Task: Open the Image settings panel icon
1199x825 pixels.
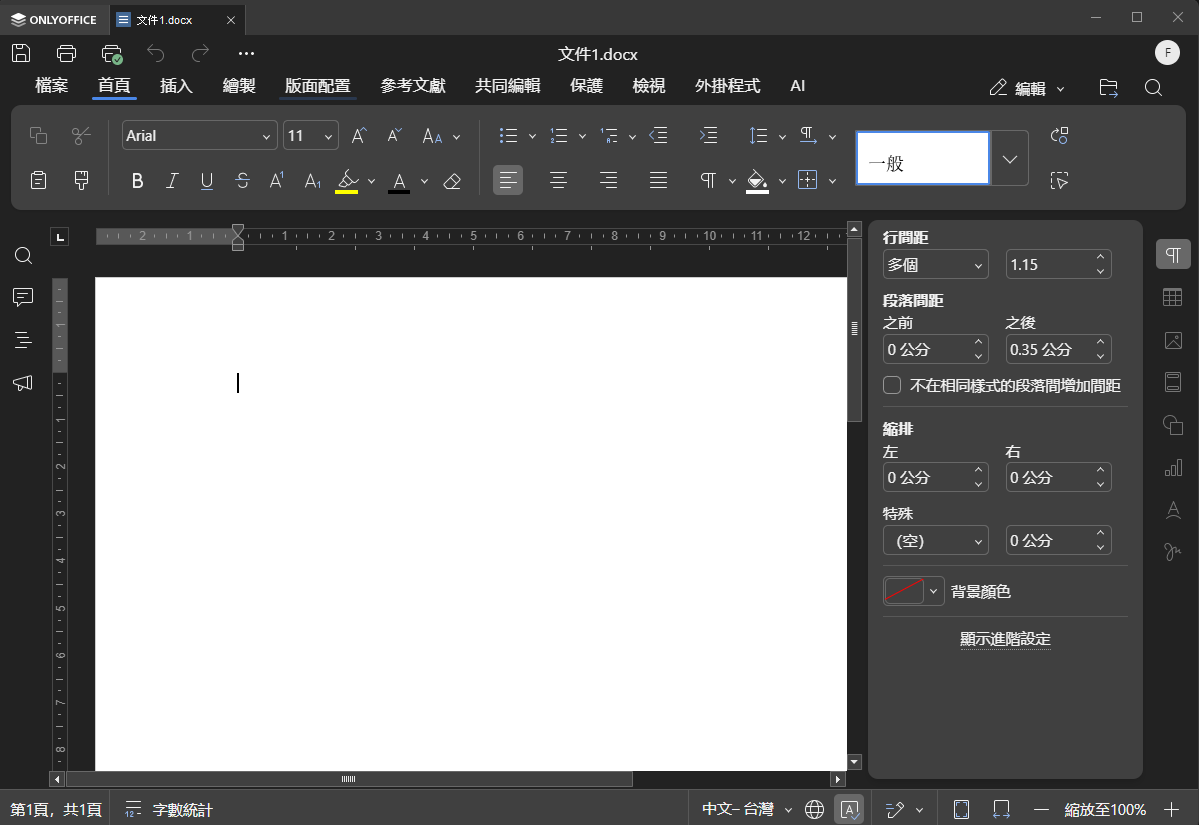Action: [x=1172, y=340]
